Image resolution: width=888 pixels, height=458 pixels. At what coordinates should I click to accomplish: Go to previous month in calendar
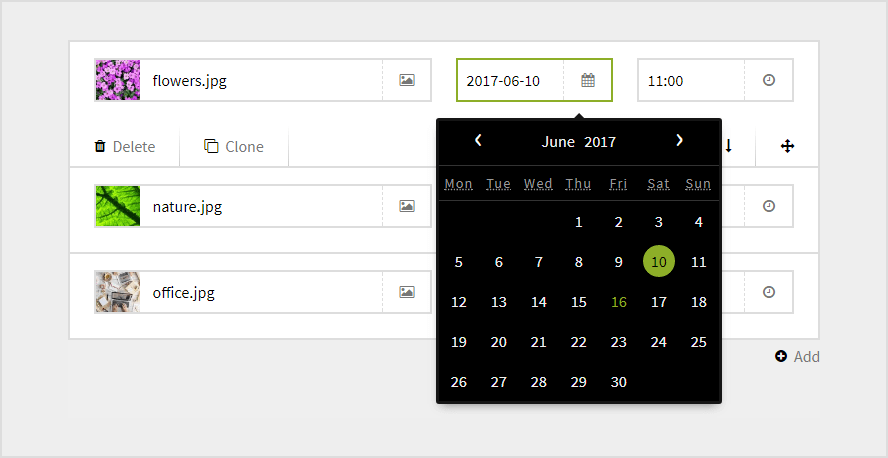478,141
